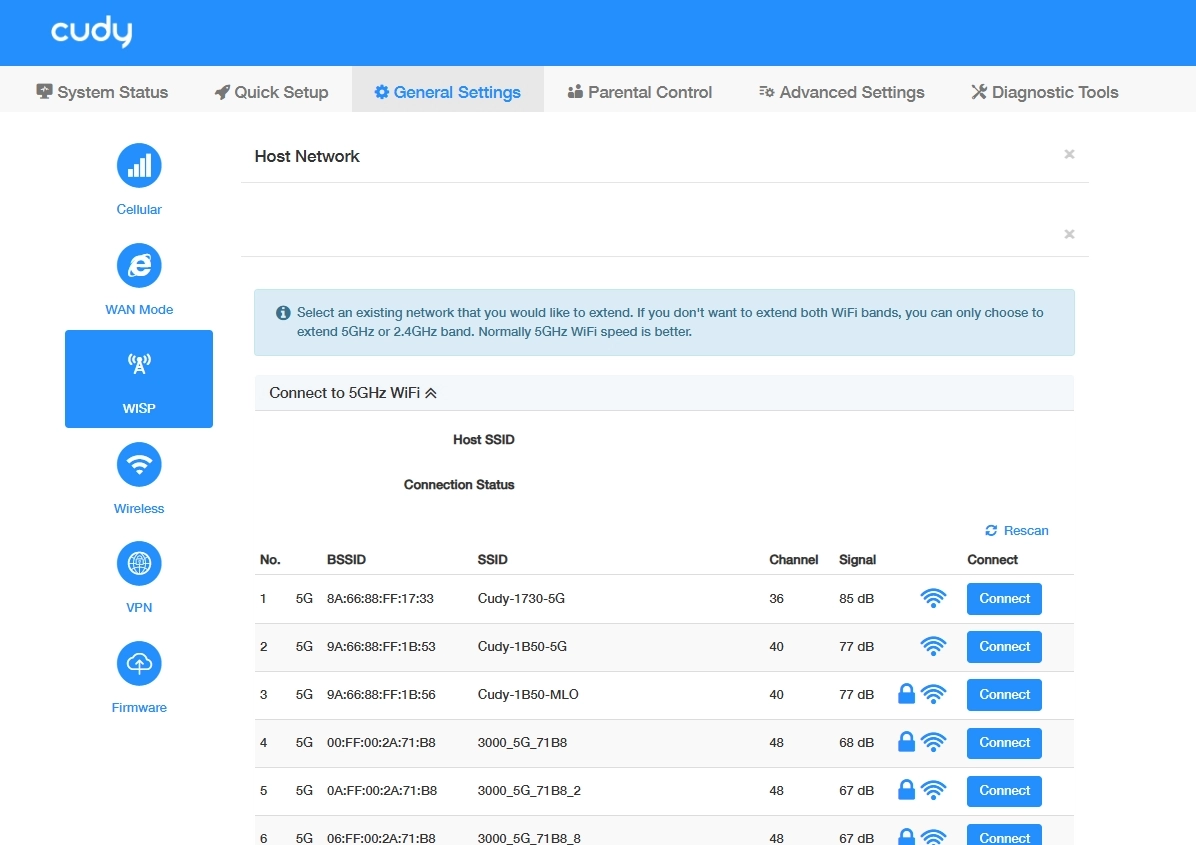Click the Host Network heading

307,156
